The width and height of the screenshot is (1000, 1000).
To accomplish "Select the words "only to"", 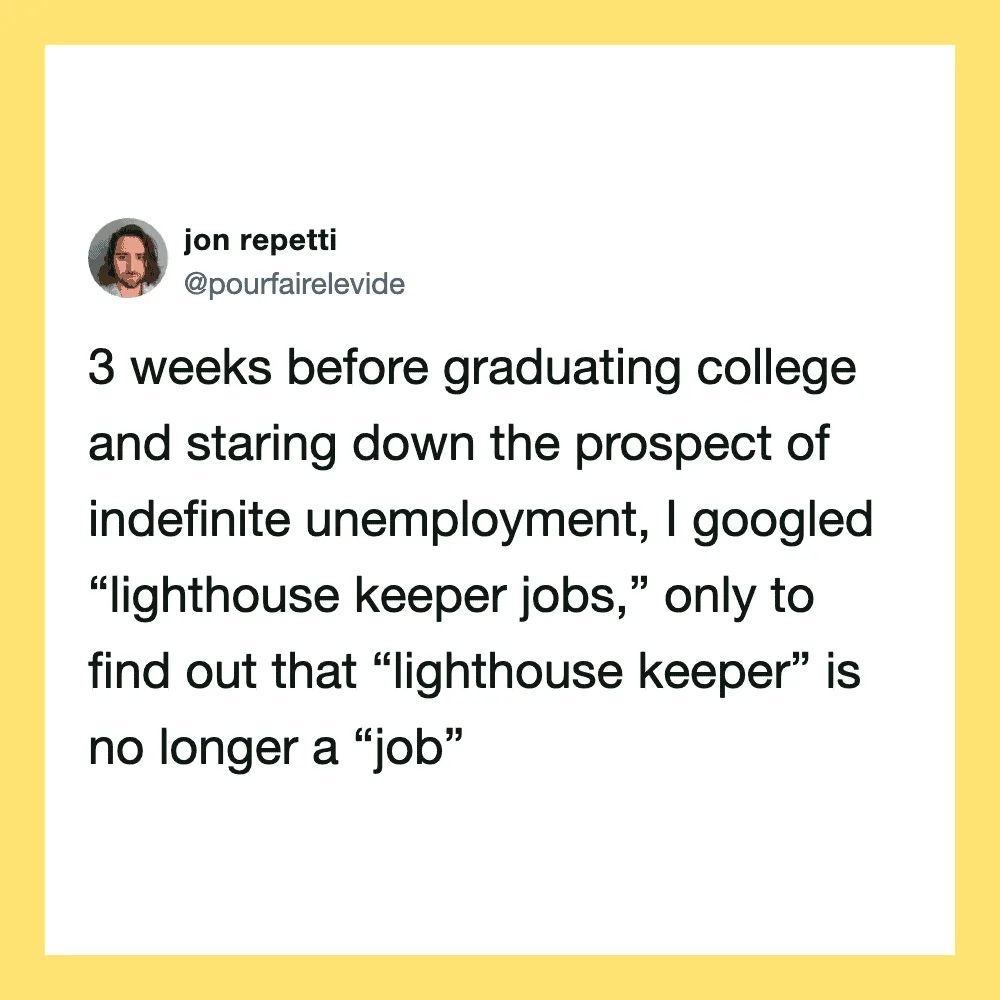I will pyautogui.click(x=739, y=598).
